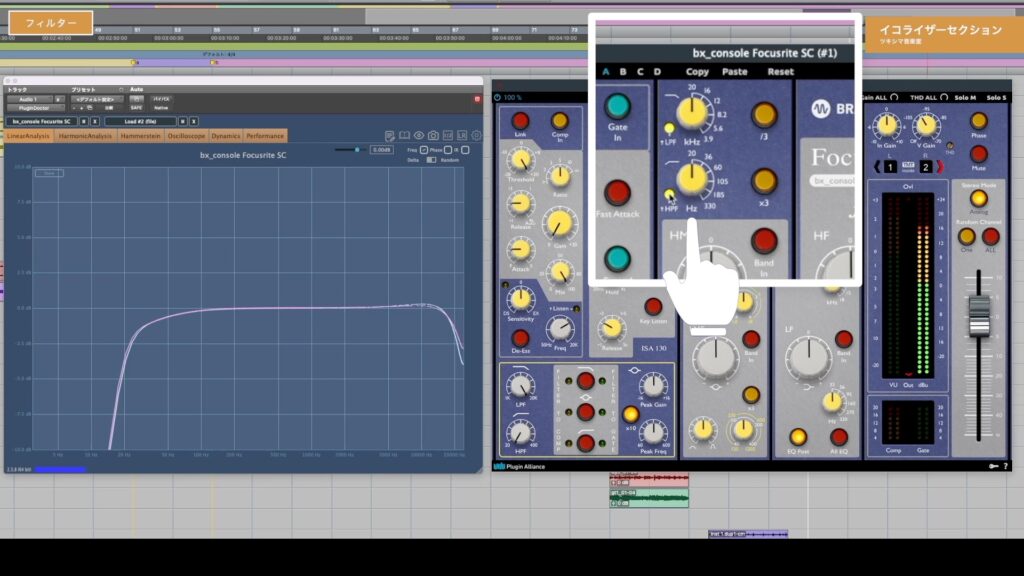Open the Audio 1 track selector
1024x576 pixels.
coord(31,99)
